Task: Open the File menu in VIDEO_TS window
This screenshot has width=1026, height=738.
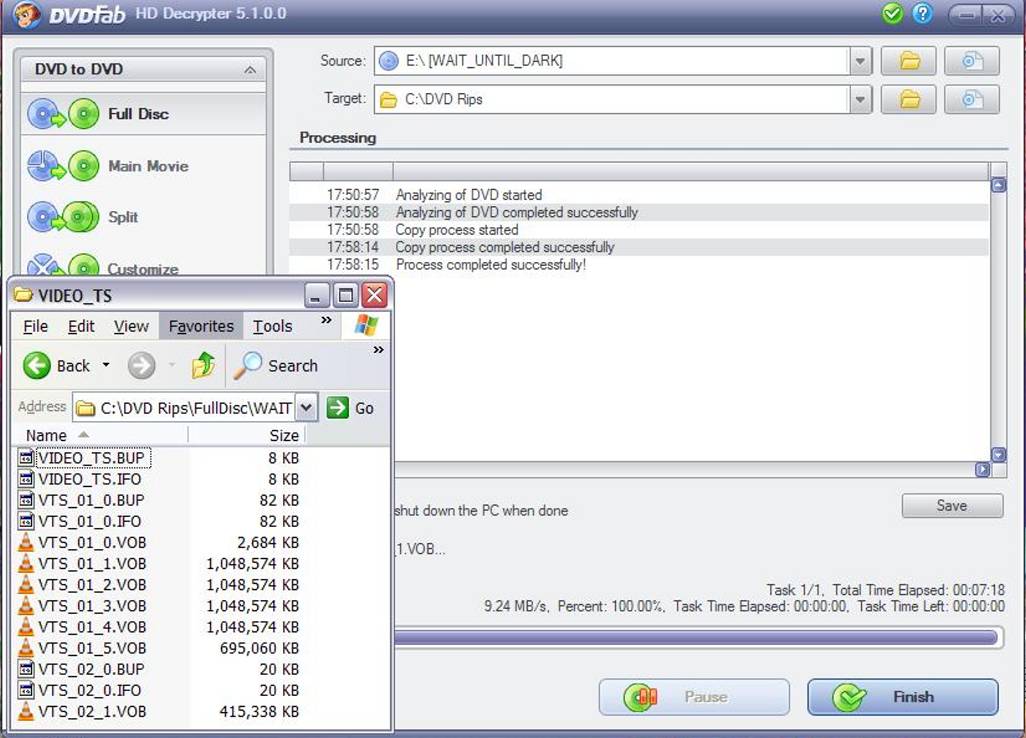Action: 35,326
